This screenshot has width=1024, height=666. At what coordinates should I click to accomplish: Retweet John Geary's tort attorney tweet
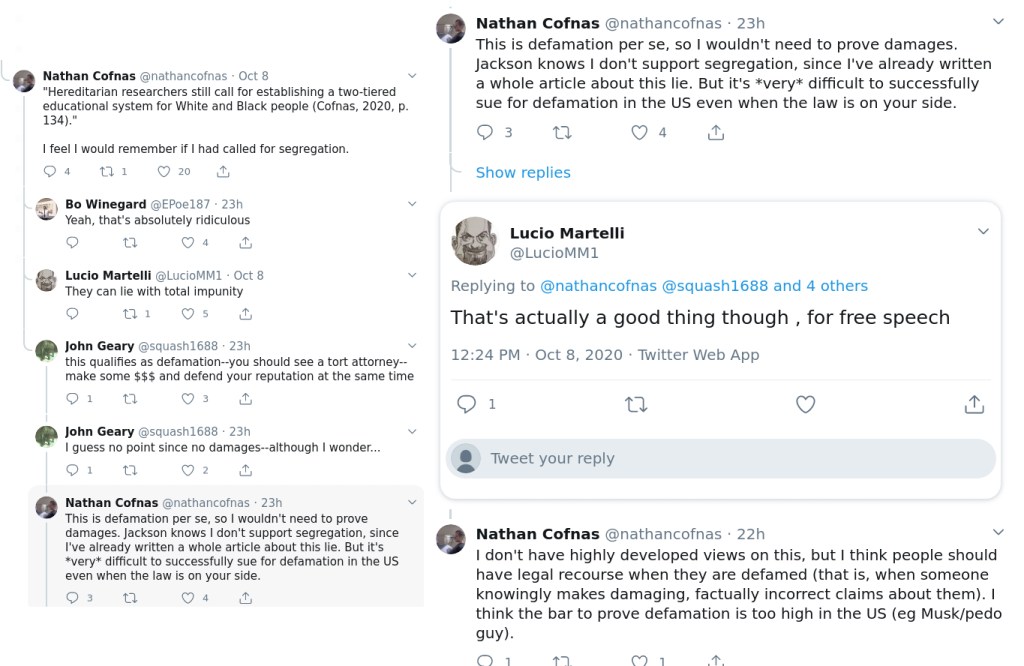pyautogui.click(x=130, y=399)
